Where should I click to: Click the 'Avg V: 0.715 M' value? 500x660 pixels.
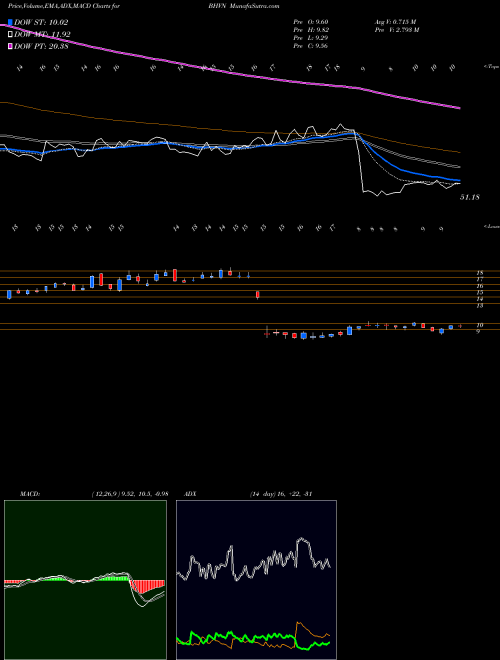pos(395,22)
